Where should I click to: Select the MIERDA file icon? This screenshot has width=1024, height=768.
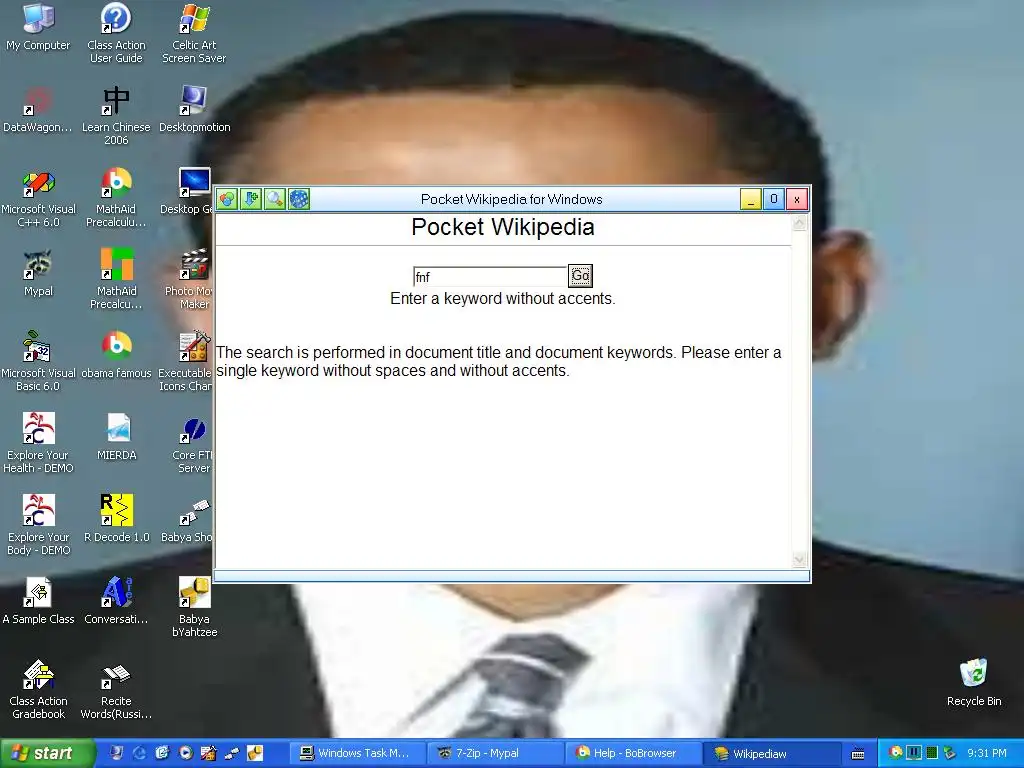[x=116, y=438]
